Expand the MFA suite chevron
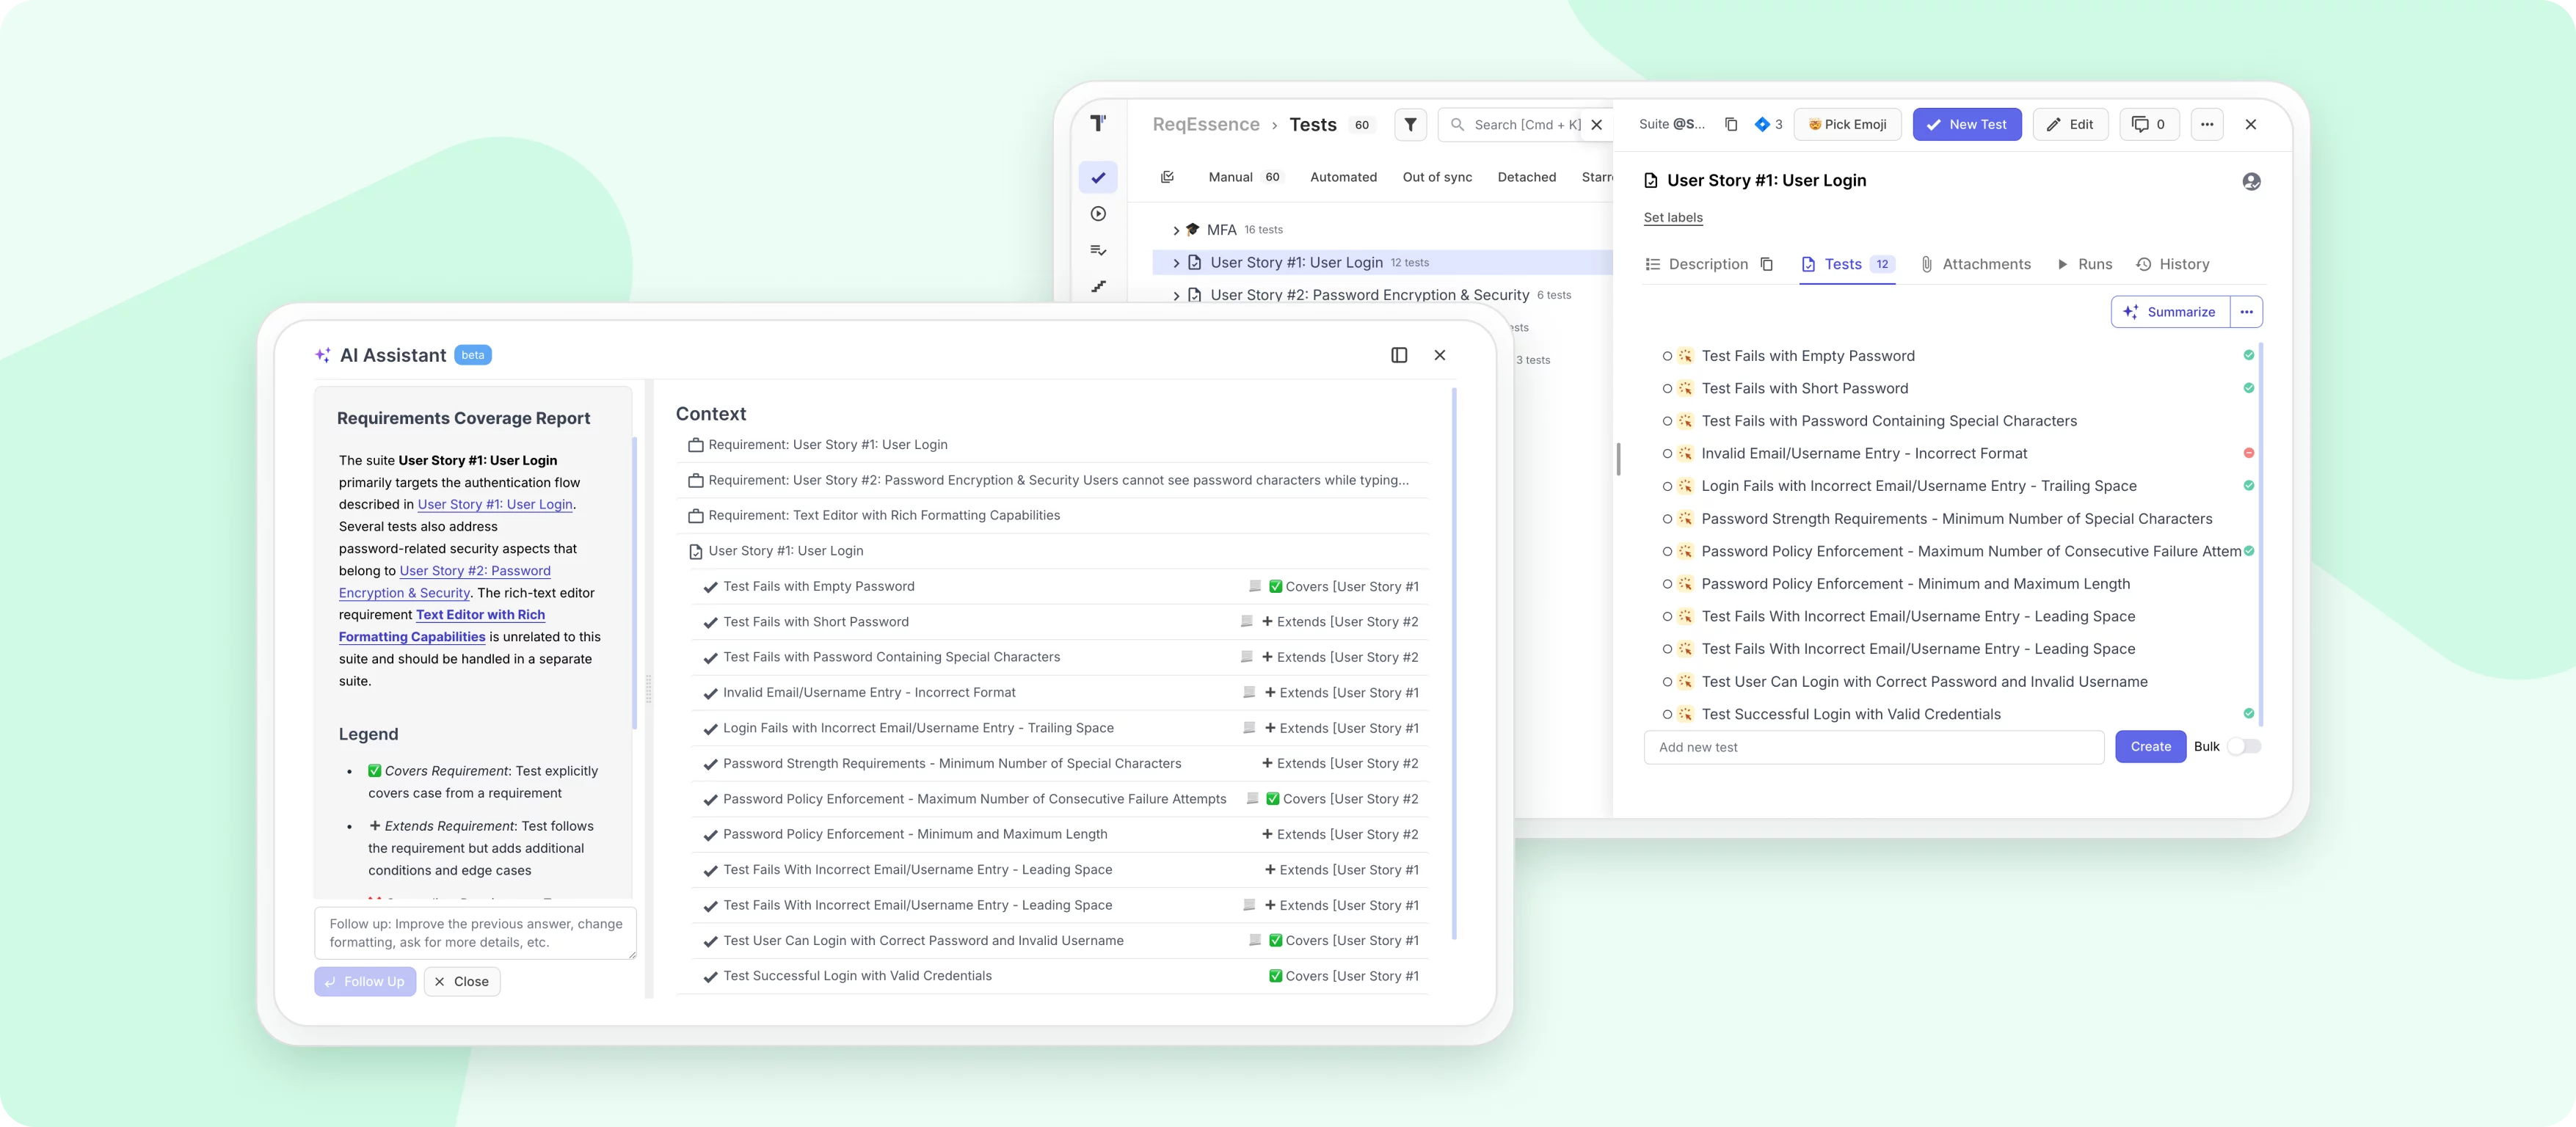2576x1127 pixels. 1176,230
